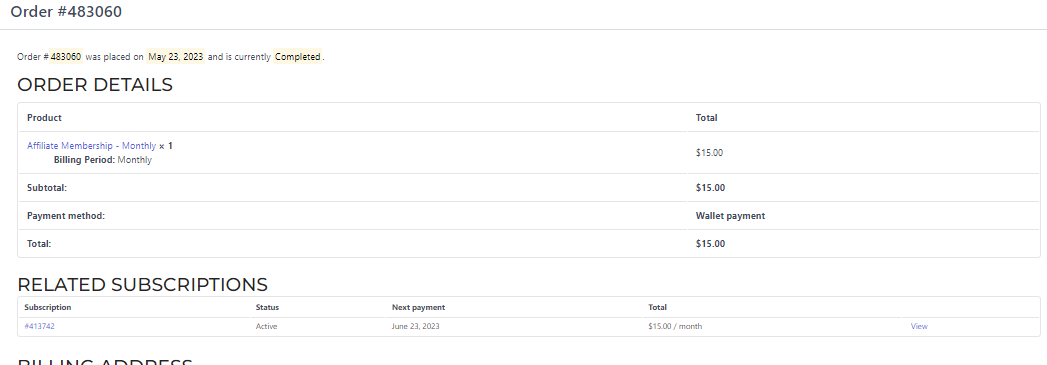Click the Active subscription status
The height and width of the screenshot is (365, 1047).
click(266, 326)
